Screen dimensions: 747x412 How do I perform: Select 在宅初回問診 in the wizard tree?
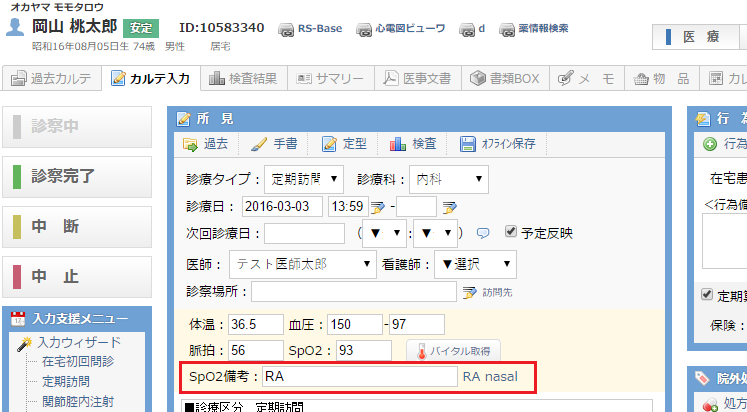click(x=78, y=362)
